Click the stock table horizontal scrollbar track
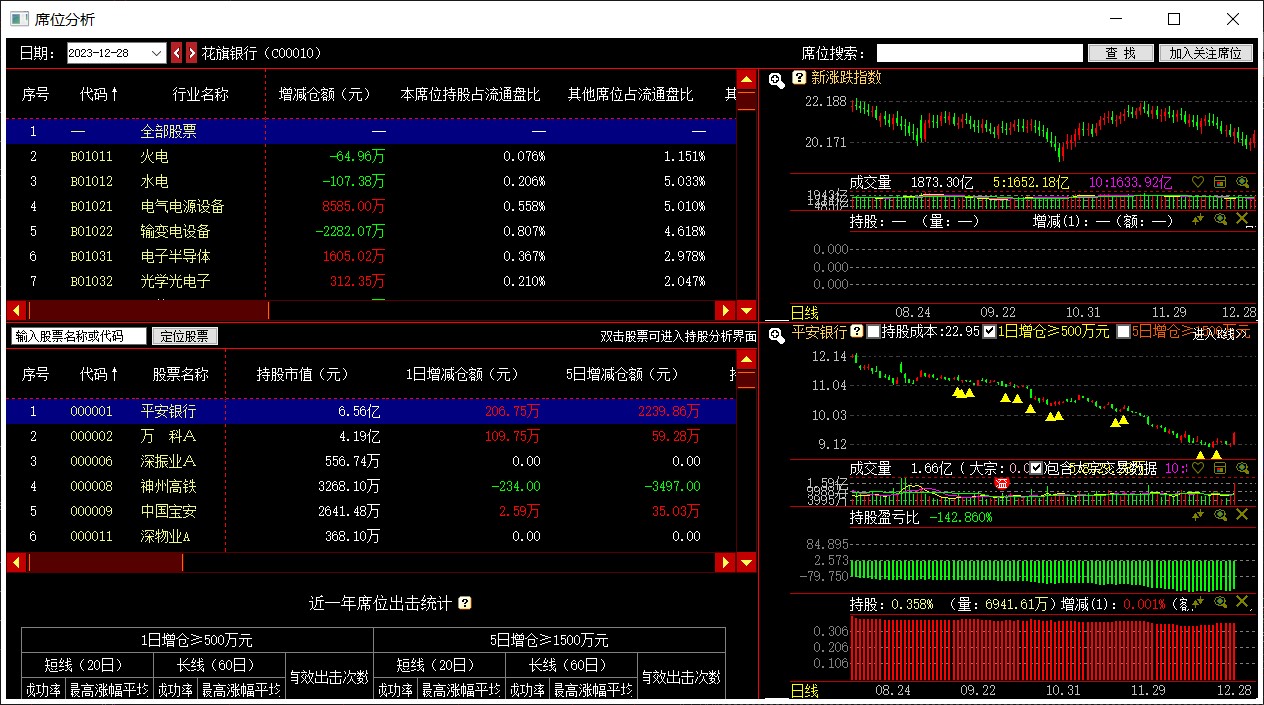 click(x=450, y=563)
